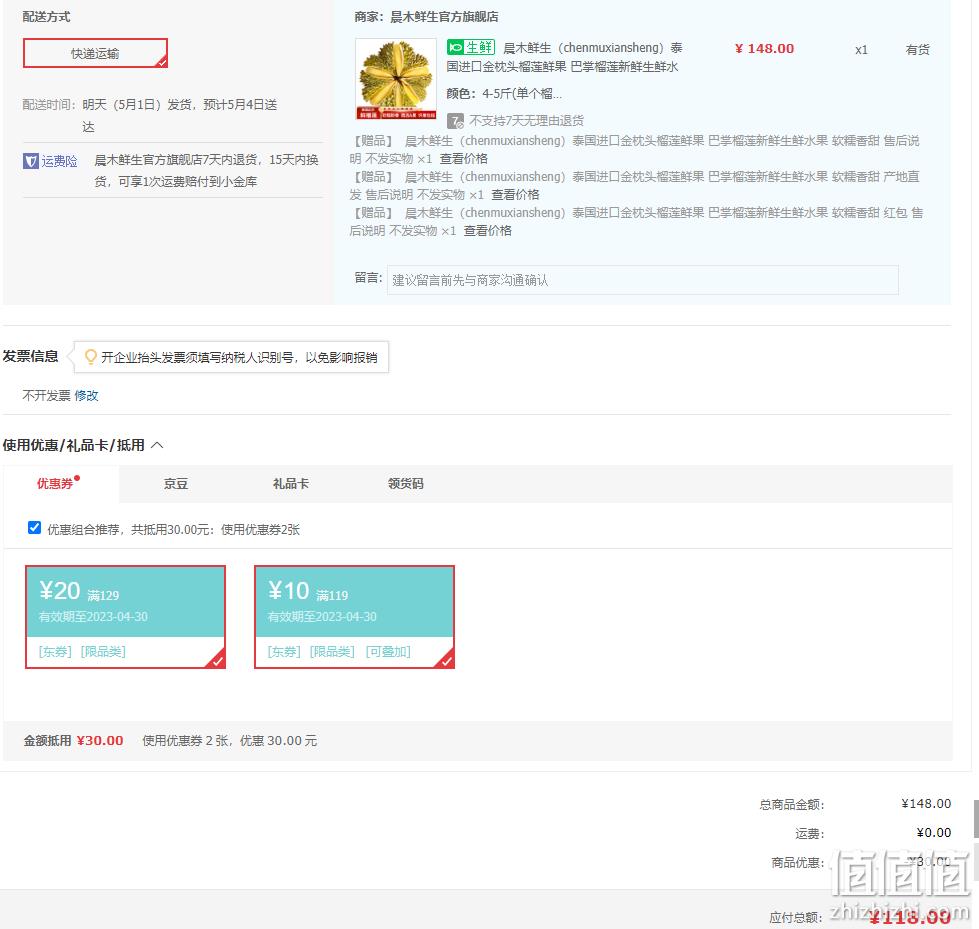The width and height of the screenshot is (979, 929).
Task: Click the 不支持7天无理由退货 notice text
Action: coord(526,120)
